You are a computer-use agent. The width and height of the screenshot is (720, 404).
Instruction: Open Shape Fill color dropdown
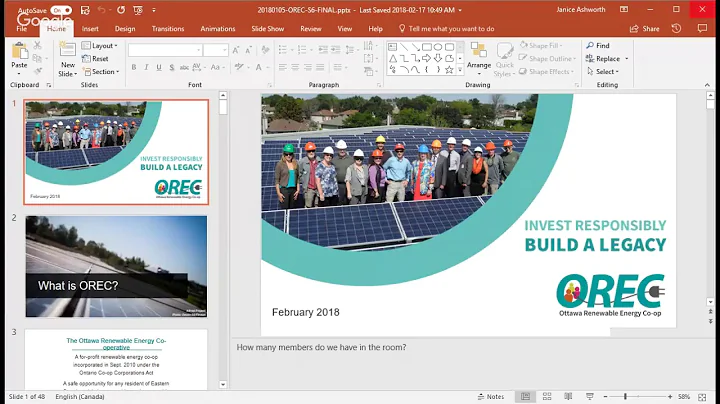point(541,45)
